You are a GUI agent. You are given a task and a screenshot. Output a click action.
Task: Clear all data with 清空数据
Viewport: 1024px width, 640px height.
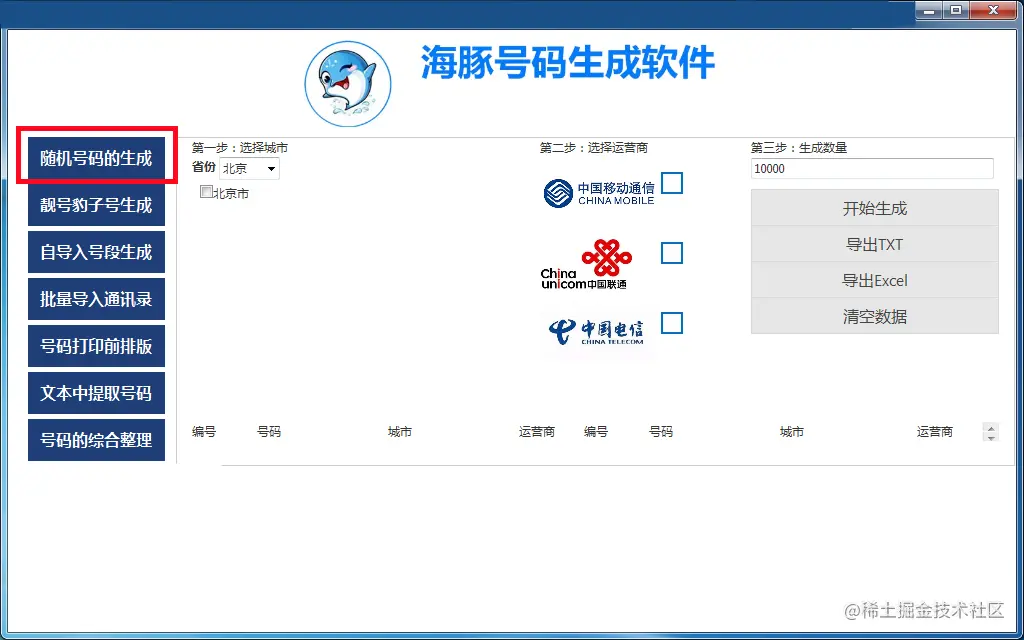pos(874,317)
